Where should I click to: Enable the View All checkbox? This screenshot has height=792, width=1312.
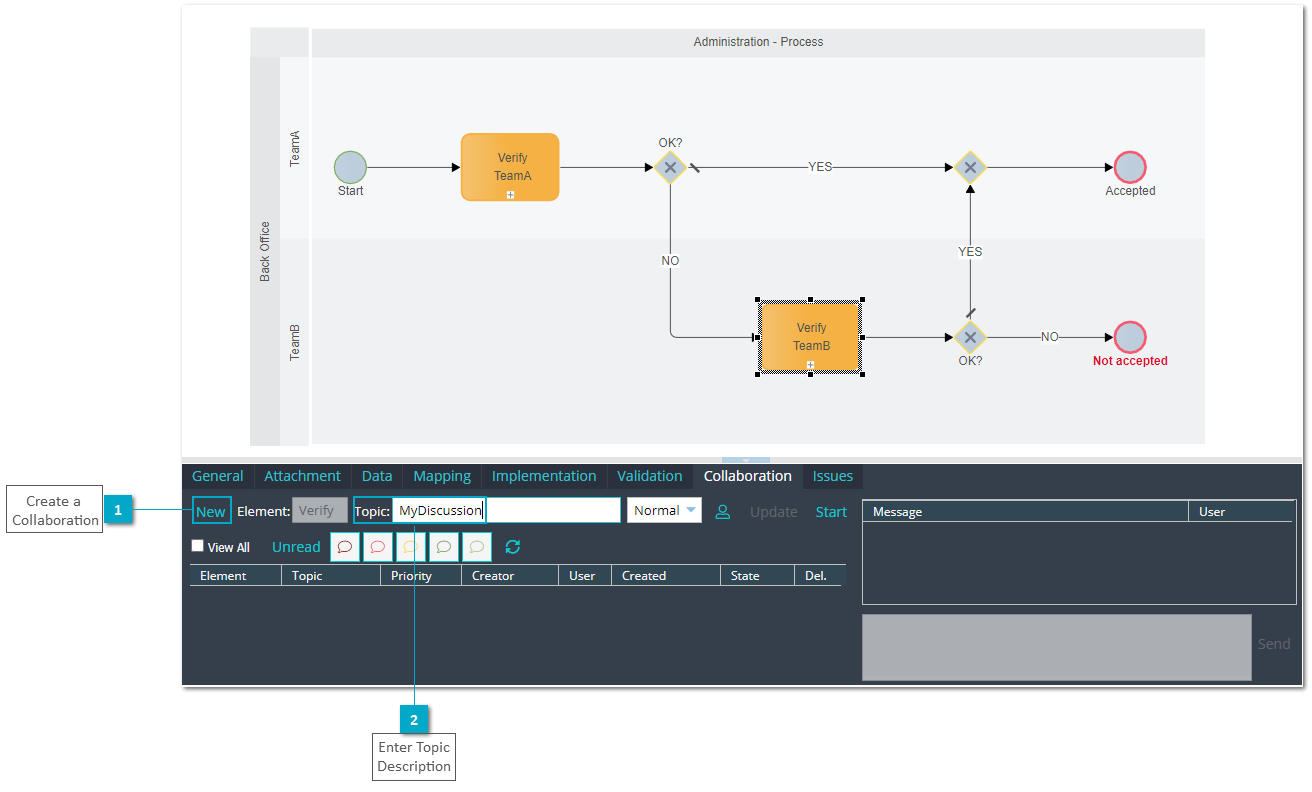coord(198,546)
